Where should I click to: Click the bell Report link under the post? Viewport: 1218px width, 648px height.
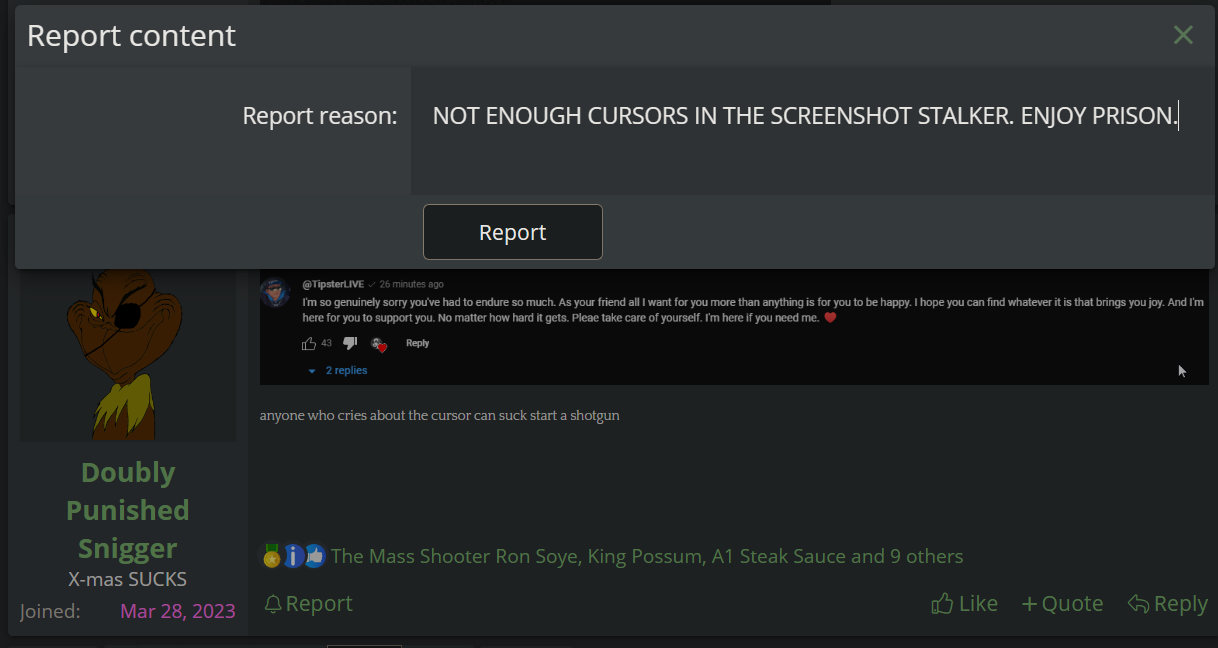[x=308, y=604]
